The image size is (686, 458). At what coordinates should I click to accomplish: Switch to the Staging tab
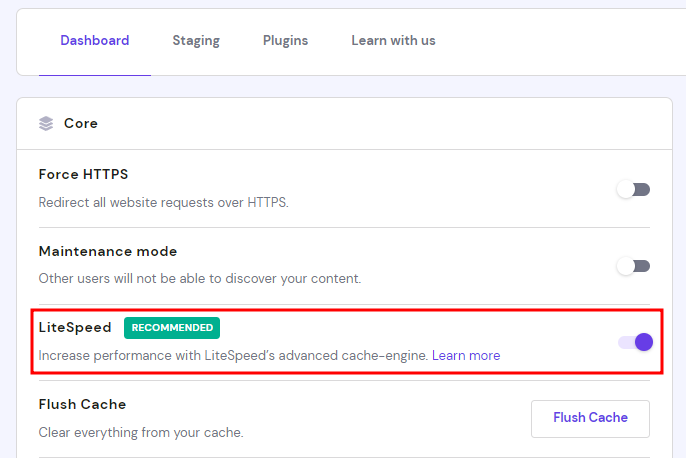(196, 41)
